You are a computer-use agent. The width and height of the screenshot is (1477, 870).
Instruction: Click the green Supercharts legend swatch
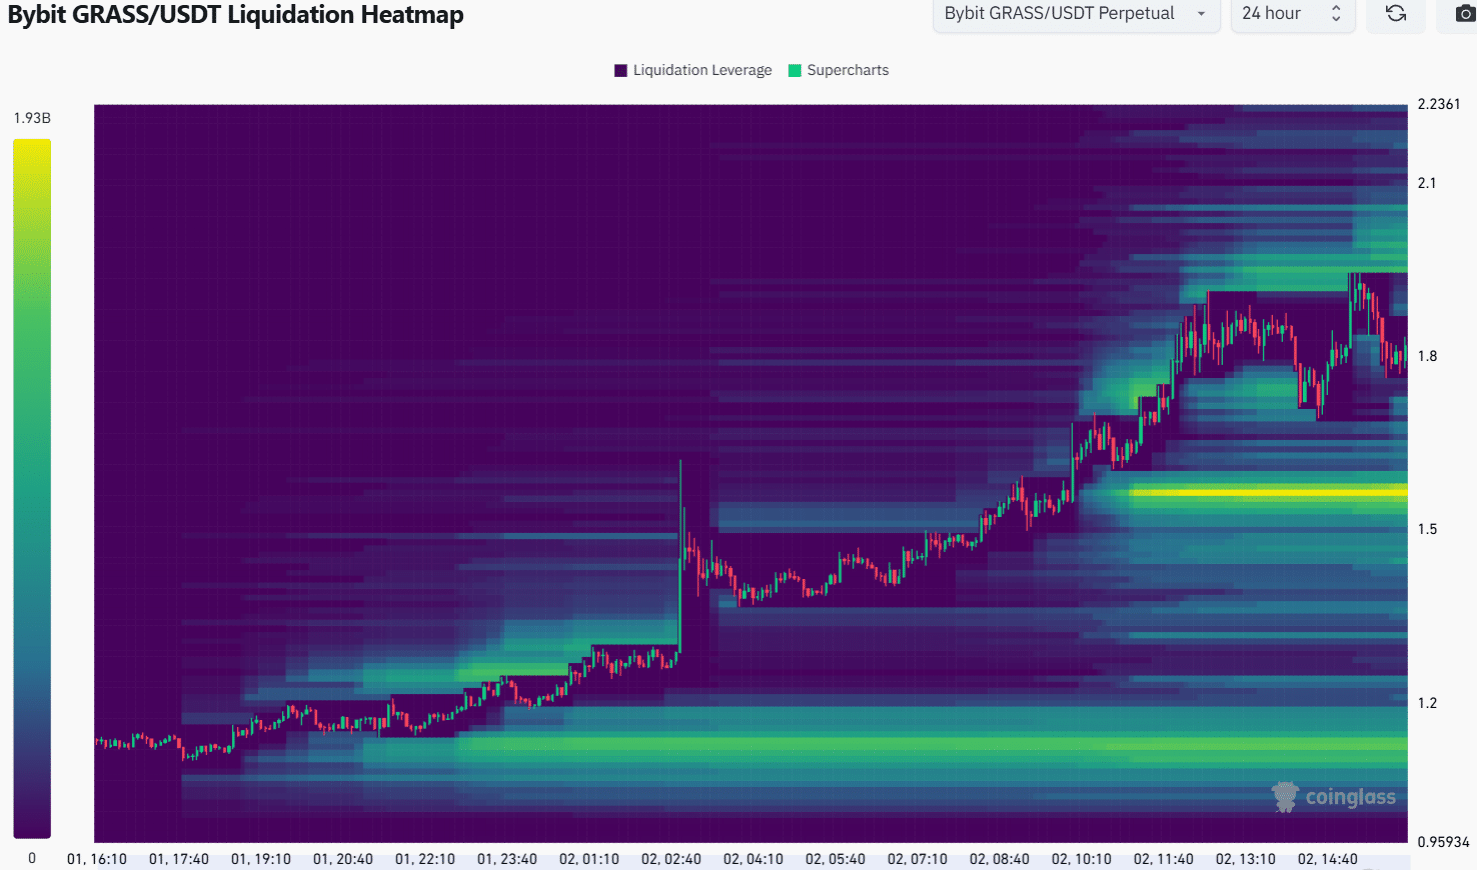click(x=795, y=70)
